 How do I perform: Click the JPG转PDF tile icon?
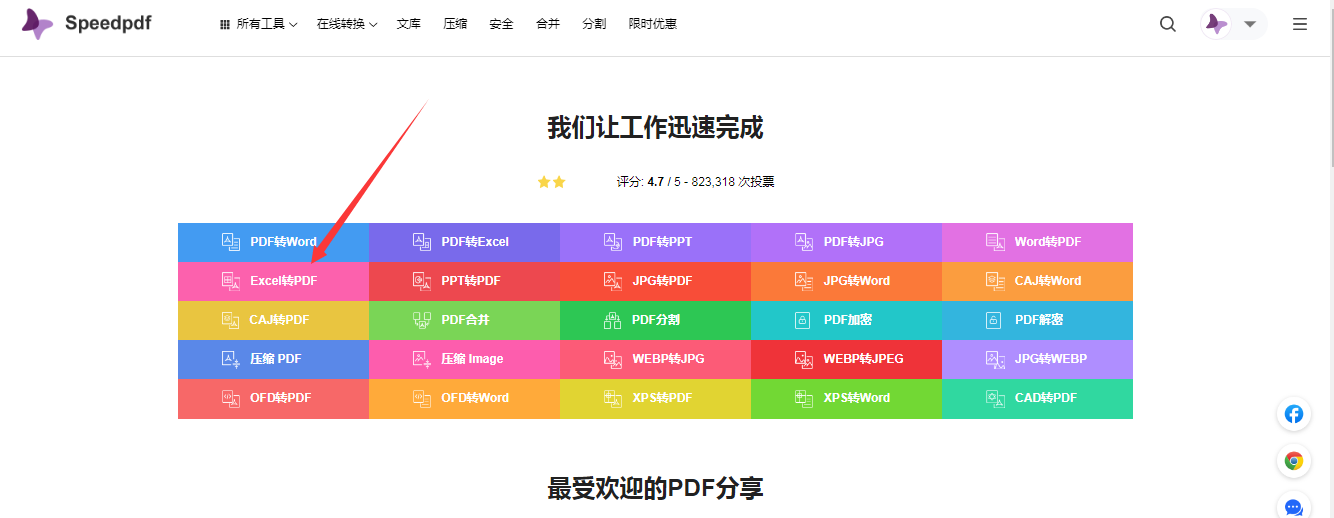[612, 281]
